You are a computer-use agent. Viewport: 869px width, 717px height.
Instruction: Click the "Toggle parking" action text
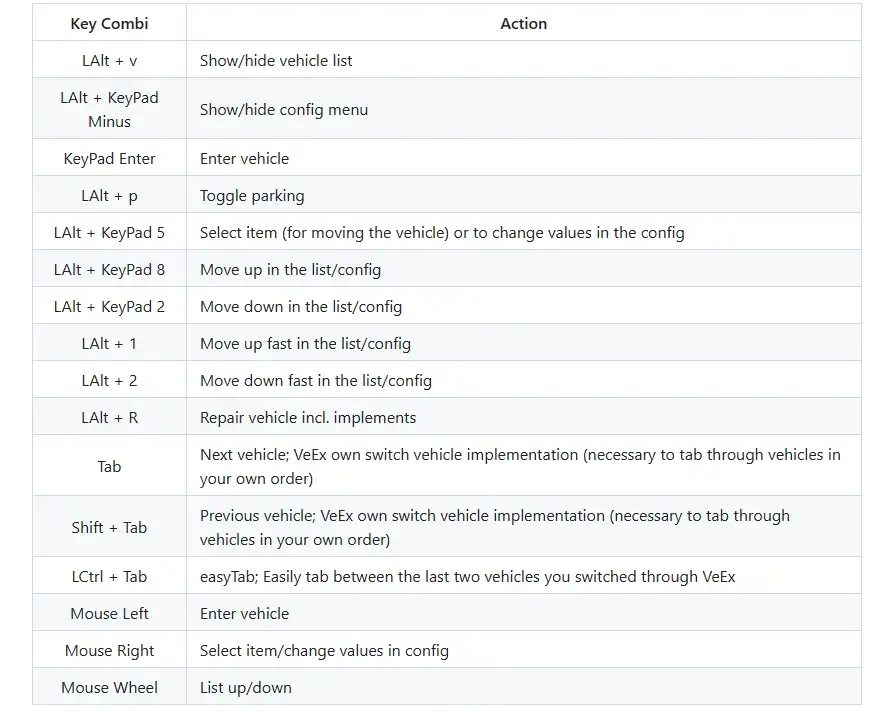(x=252, y=196)
